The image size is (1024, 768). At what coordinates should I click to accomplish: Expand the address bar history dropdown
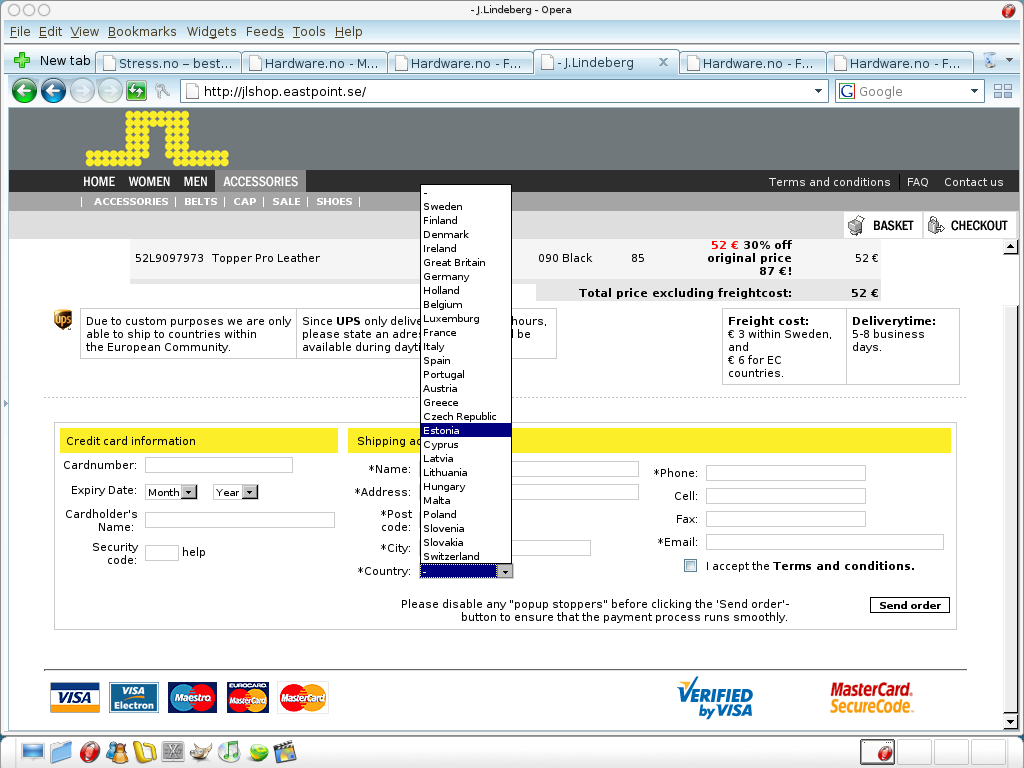pyautogui.click(x=818, y=91)
